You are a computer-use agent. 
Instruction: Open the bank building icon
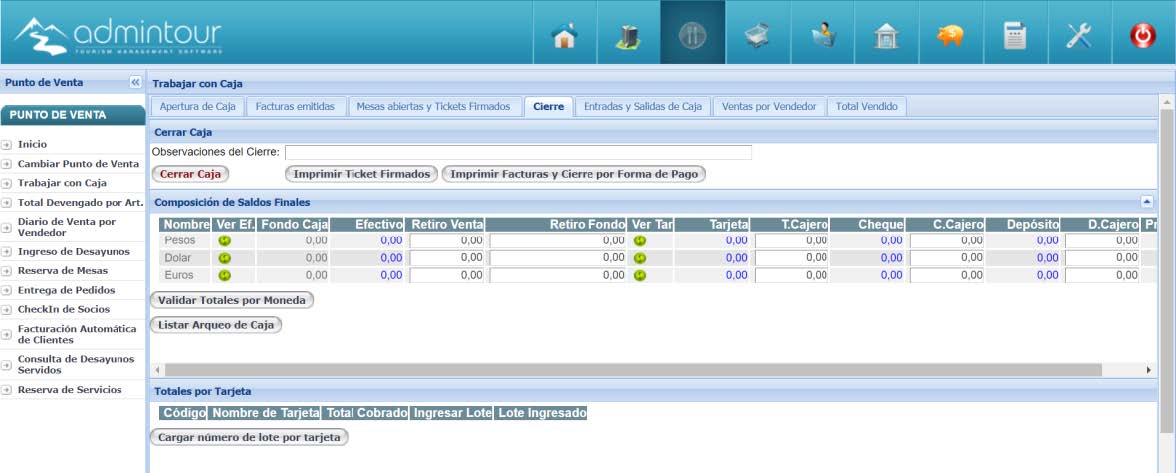pyautogui.click(x=886, y=35)
